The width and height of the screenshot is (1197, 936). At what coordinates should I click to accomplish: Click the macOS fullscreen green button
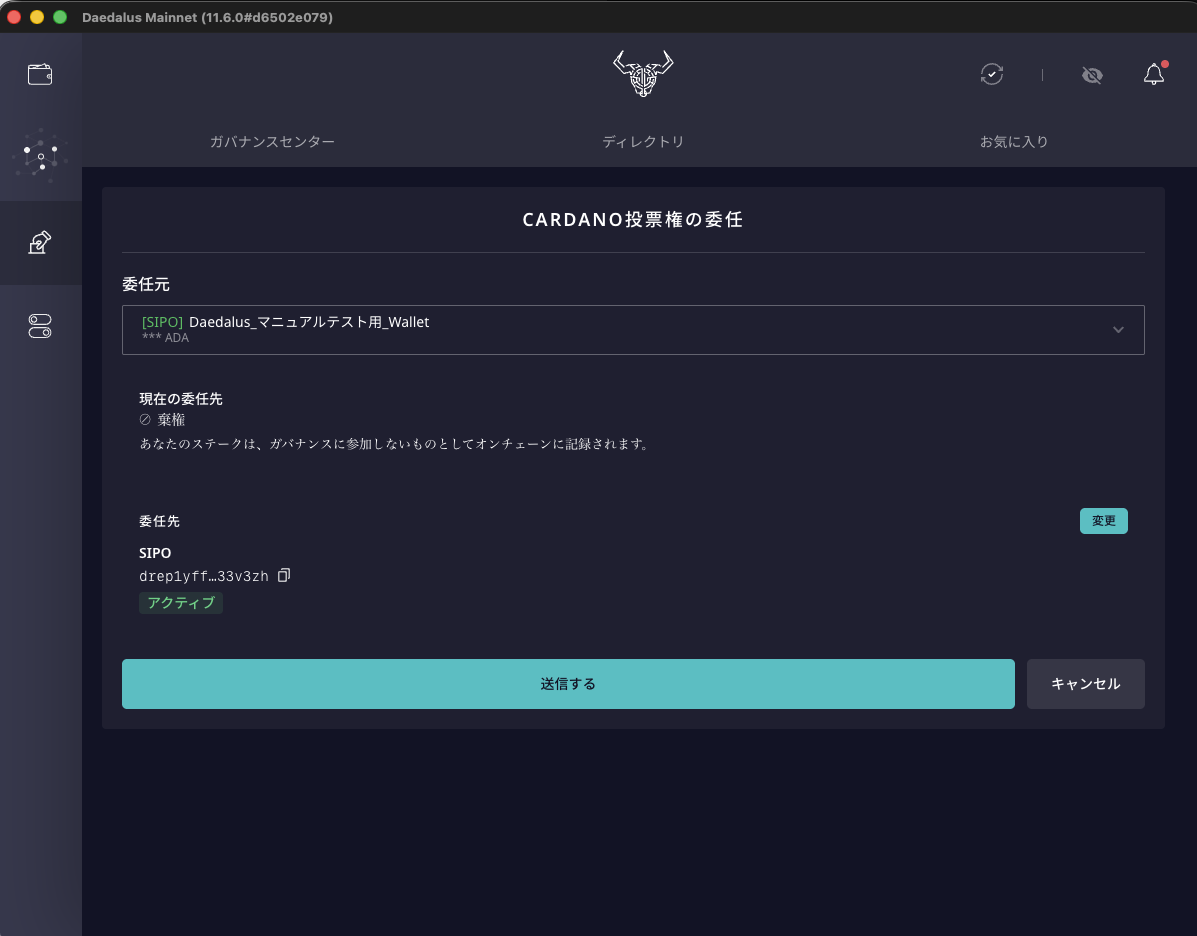(60, 17)
